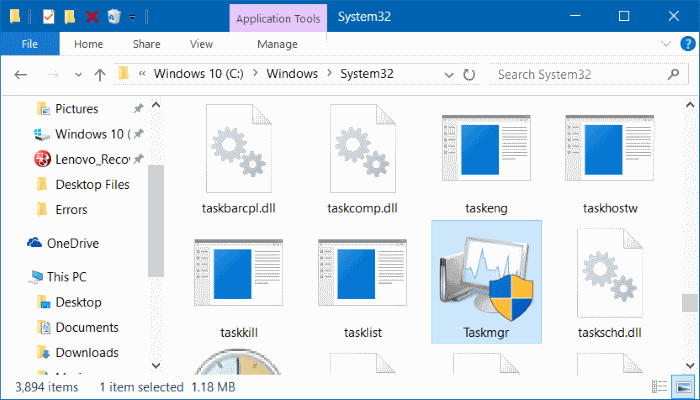
Task: Select the taskkill application icon
Action: (x=239, y=273)
